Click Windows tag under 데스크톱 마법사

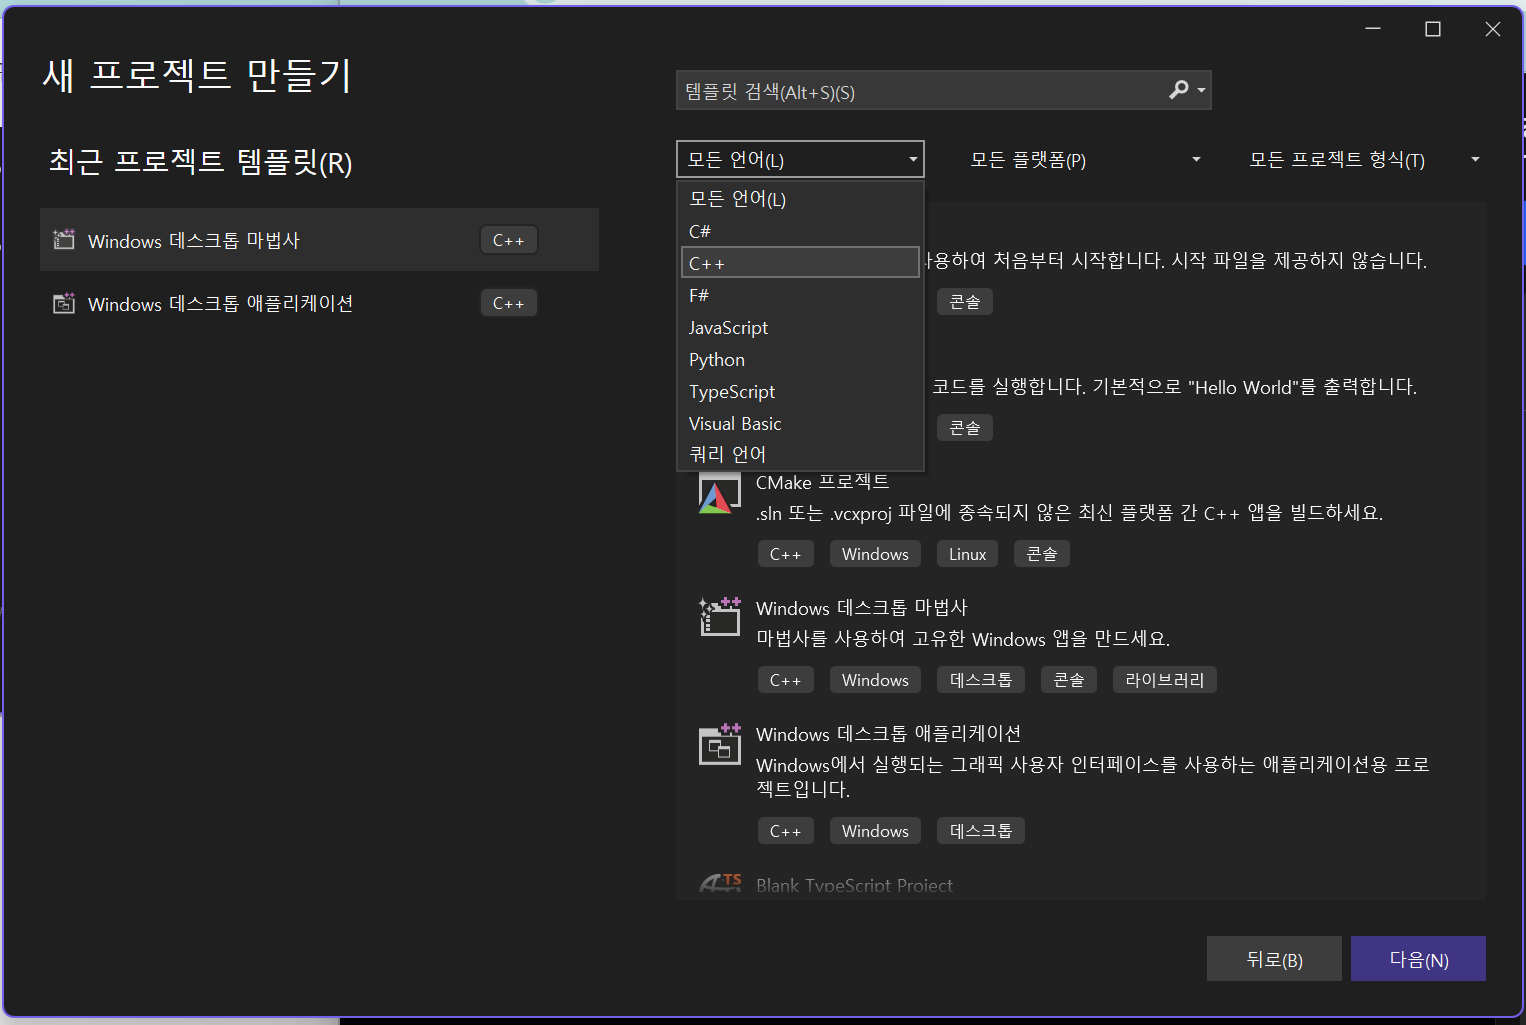875,680
